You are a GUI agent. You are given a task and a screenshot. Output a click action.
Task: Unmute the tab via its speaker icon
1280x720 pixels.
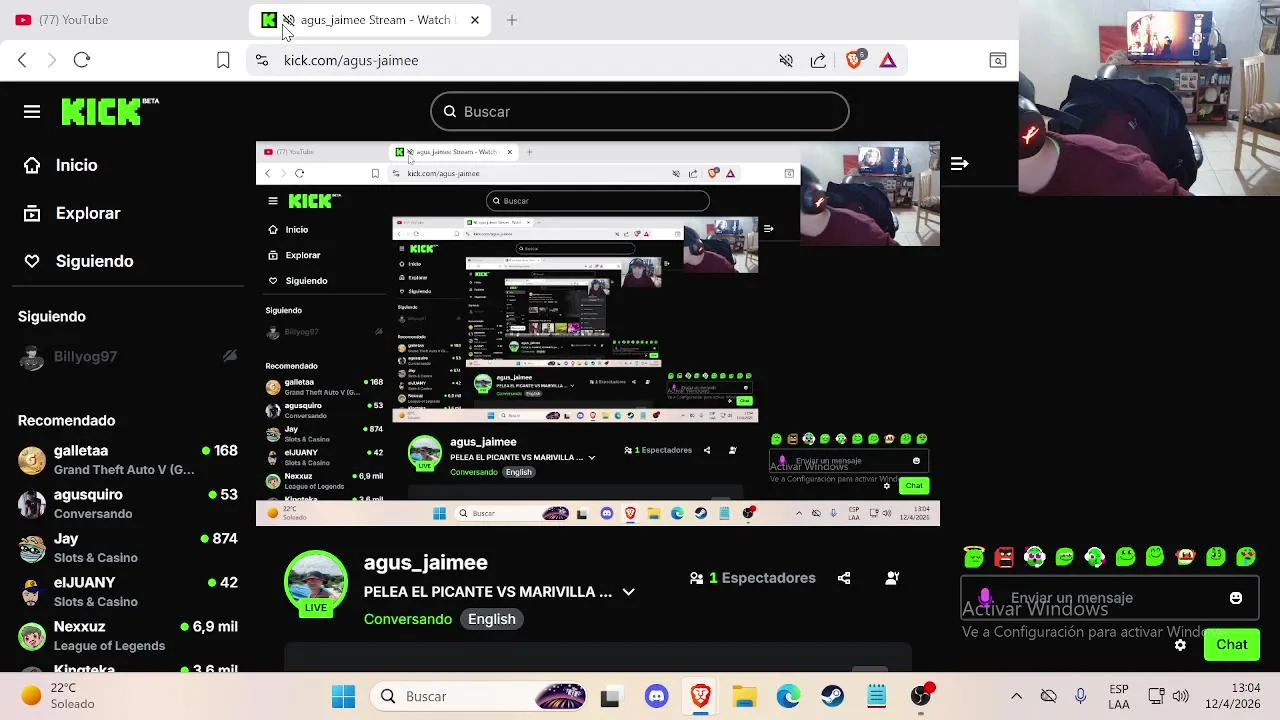(288, 20)
